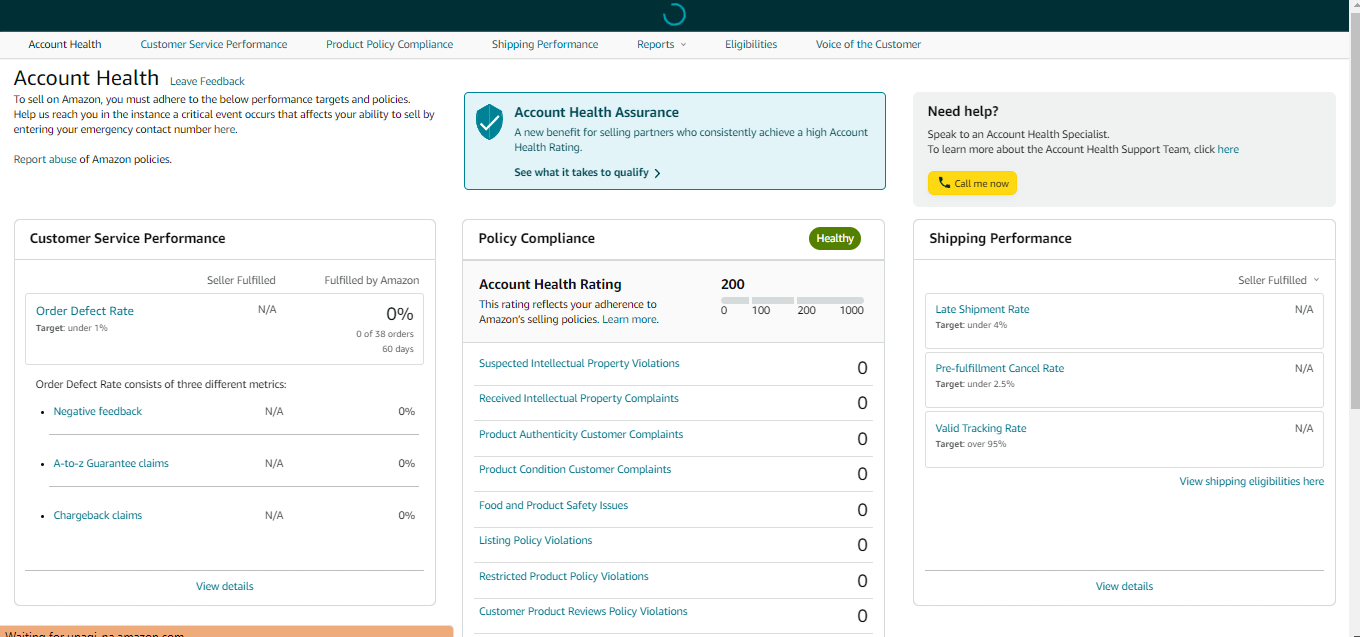Image resolution: width=1360 pixels, height=637 pixels.
Task: Open the Negative feedback metric link
Action: [x=98, y=411]
